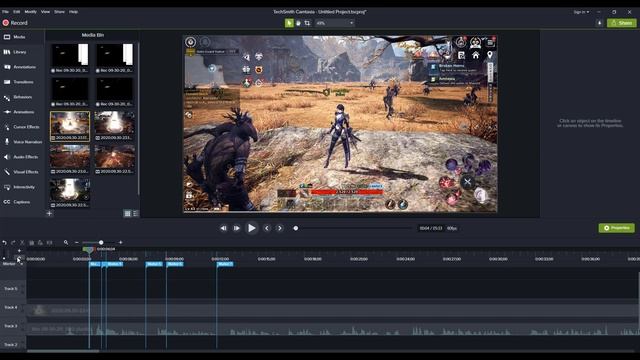
Task: Open the File menu
Action: [5, 12]
